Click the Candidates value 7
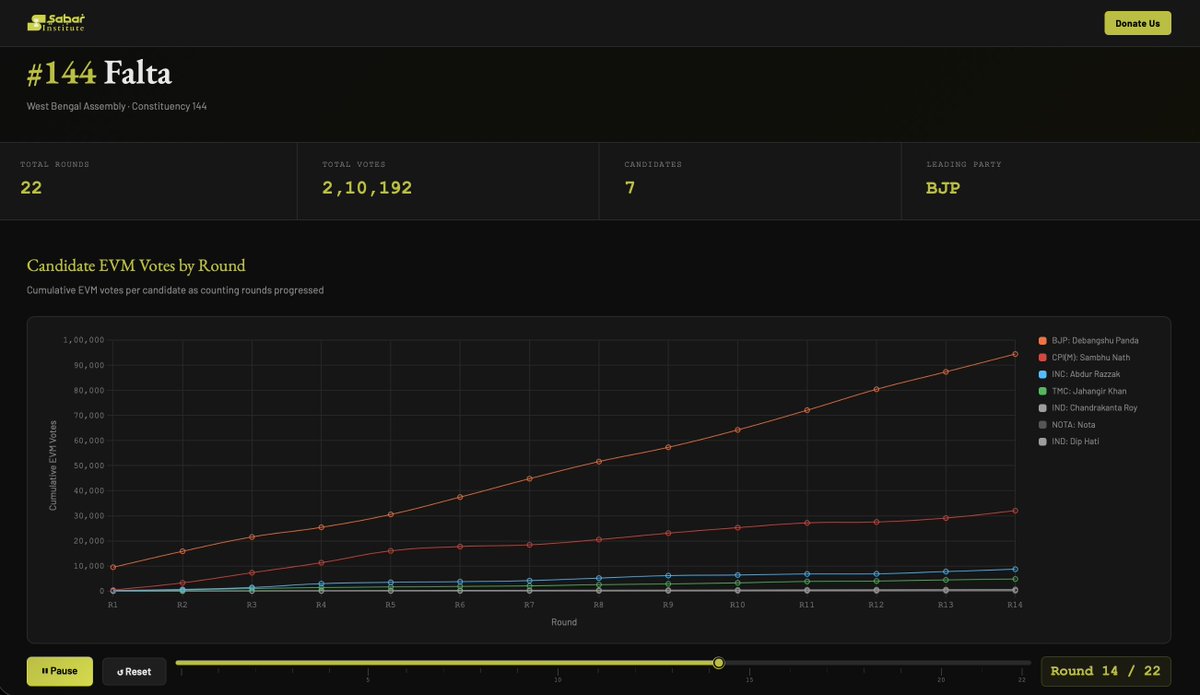This screenshot has width=1200, height=695. click(x=630, y=187)
